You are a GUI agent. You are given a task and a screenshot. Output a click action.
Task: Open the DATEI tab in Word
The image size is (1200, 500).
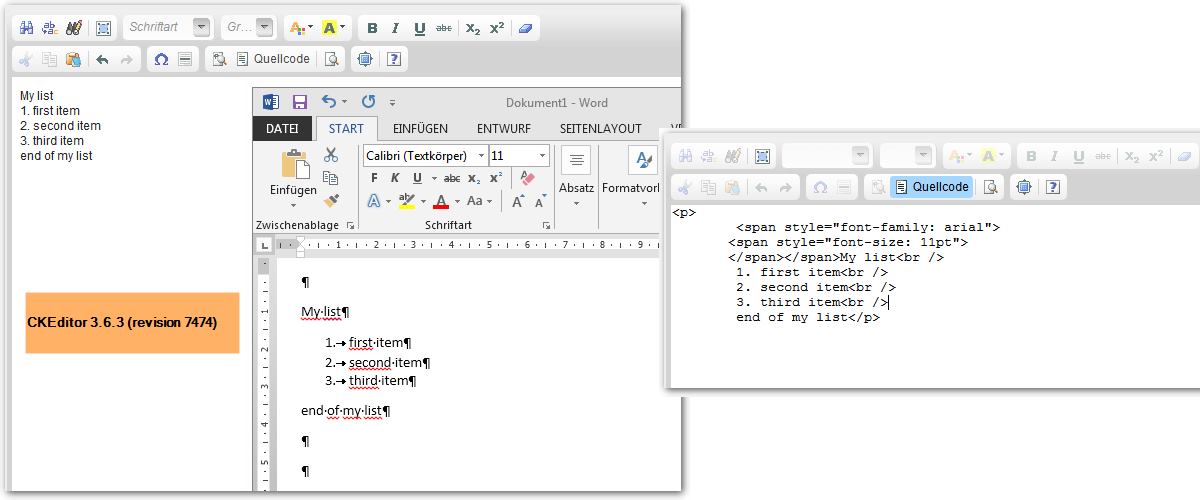click(x=282, y=129)
